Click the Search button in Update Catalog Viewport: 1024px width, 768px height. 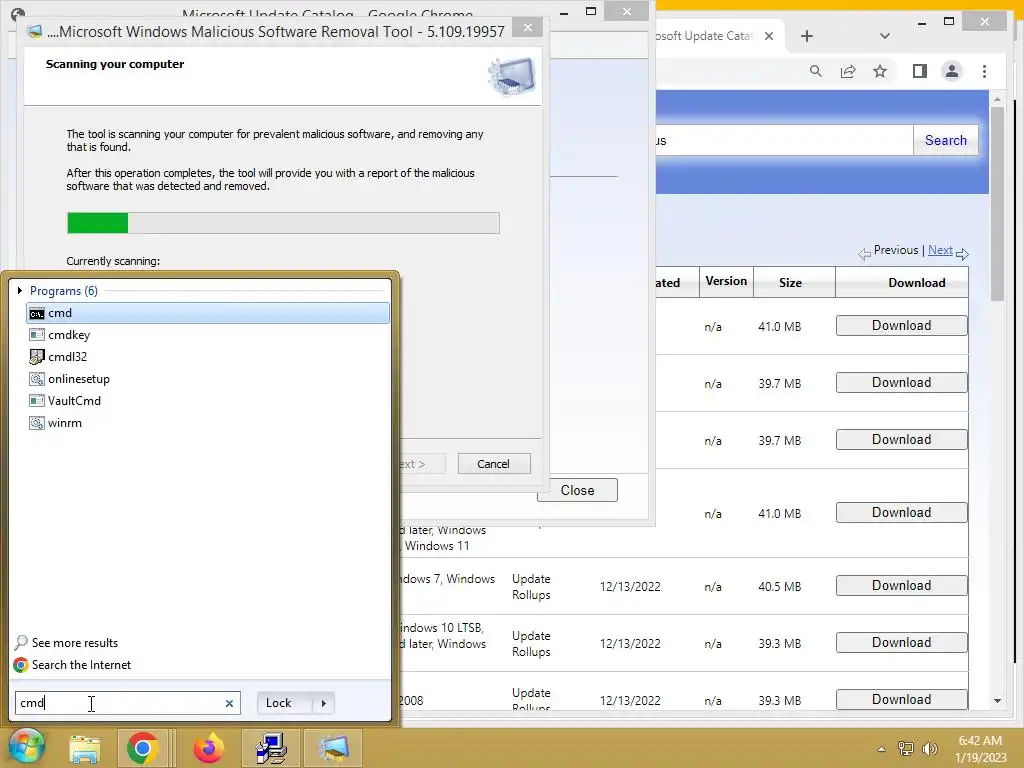click(946, 140)
